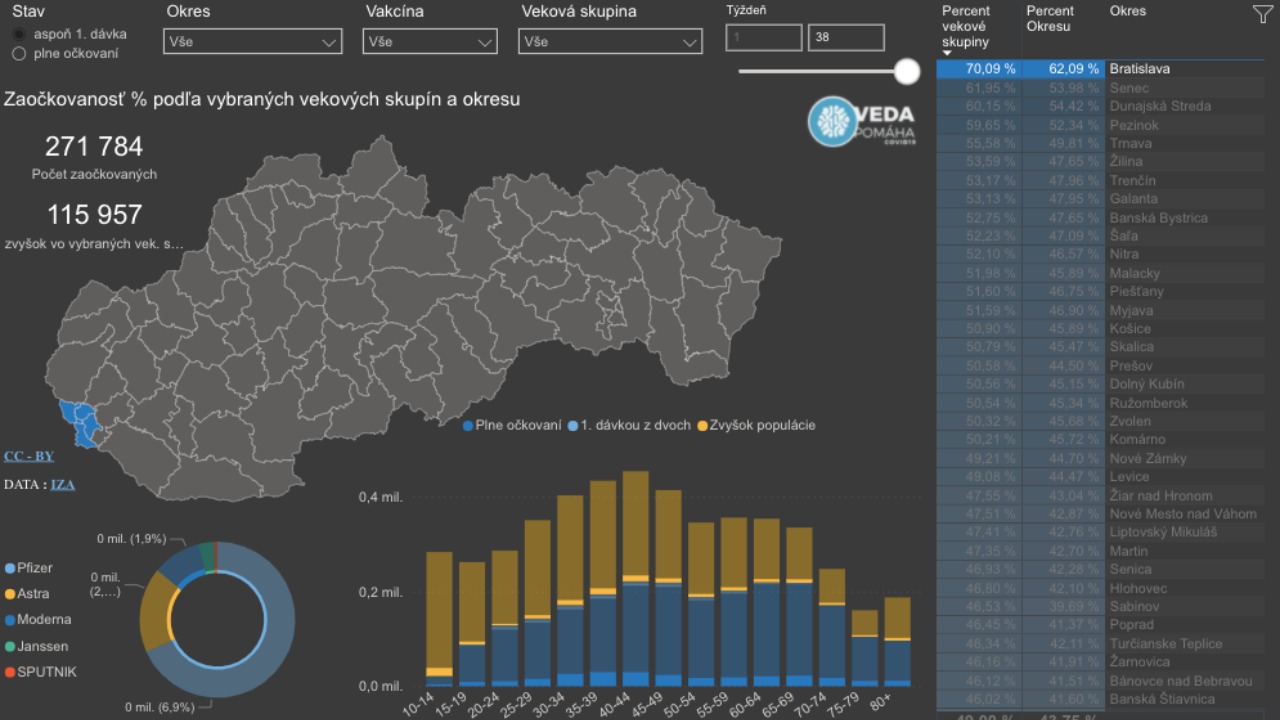
Task: Open the IZA data source link
Action: 63,485
